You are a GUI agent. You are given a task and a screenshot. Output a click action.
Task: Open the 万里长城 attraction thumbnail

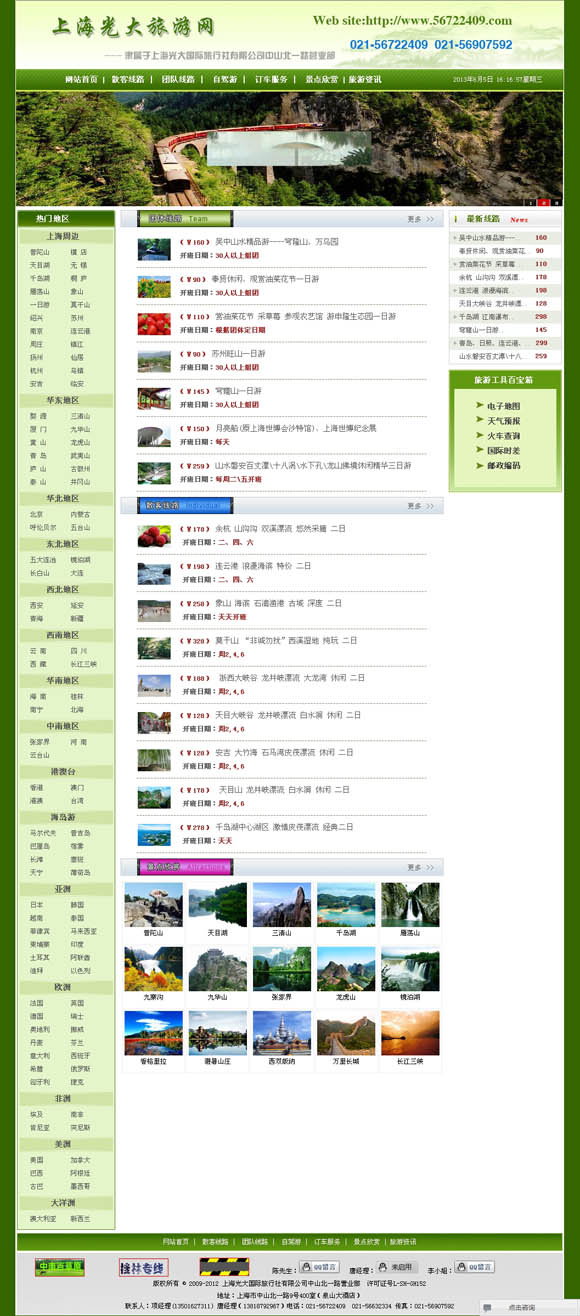click(346, 1033)
